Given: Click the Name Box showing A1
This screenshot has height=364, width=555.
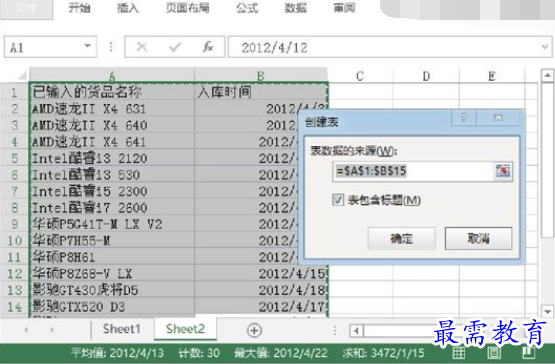Looking at the screenshot, I should pyautogui.click(x=50, y=47).
